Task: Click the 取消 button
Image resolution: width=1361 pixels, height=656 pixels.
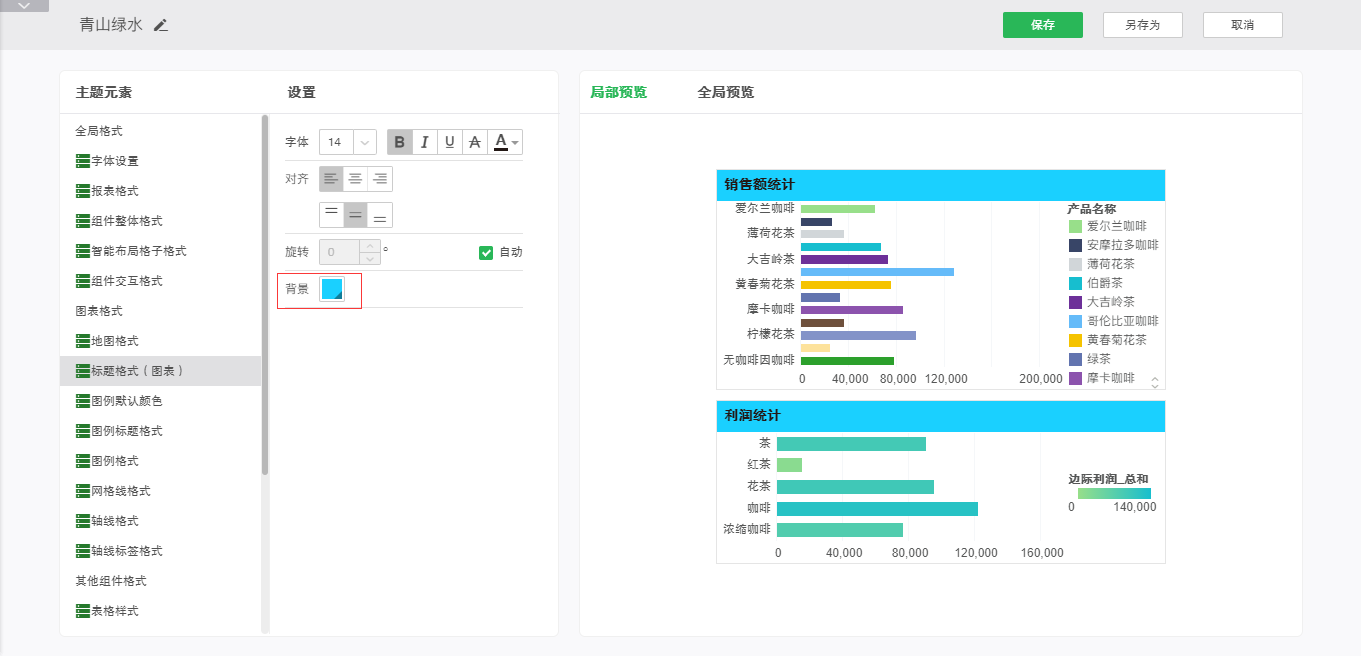Action: (1242, 25)
